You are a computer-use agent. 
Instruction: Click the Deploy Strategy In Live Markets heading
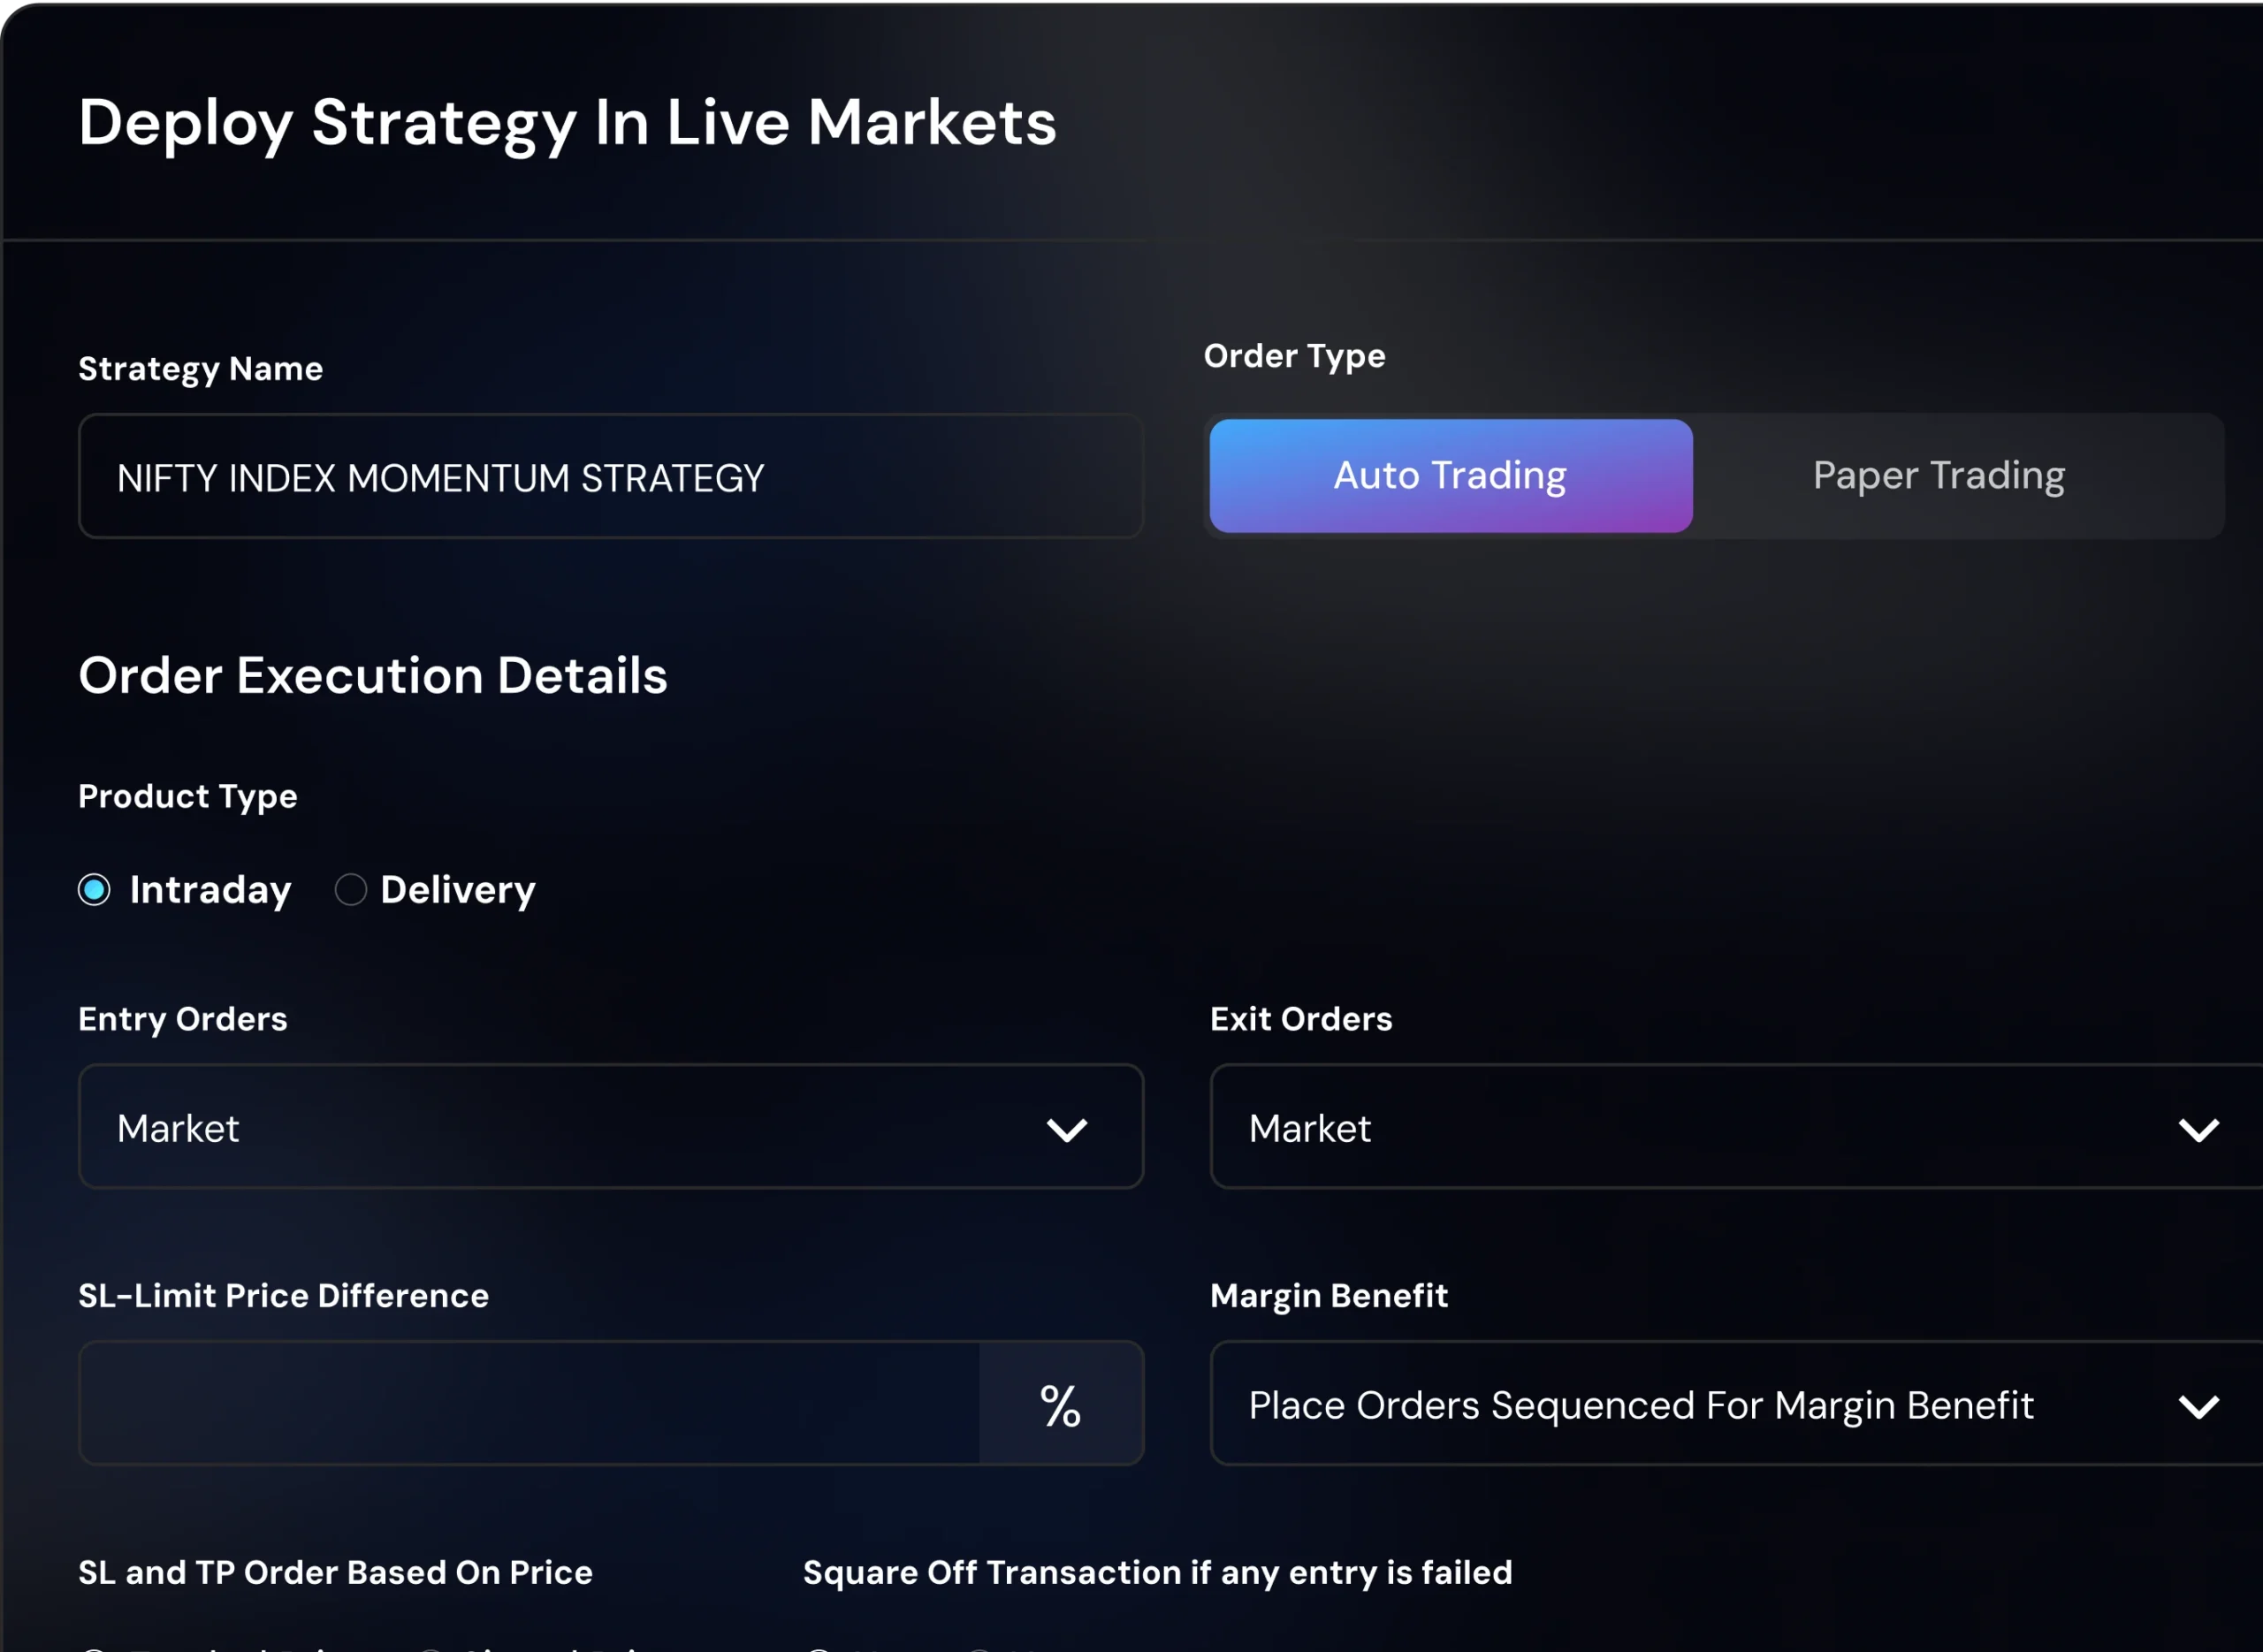(567, 122)
